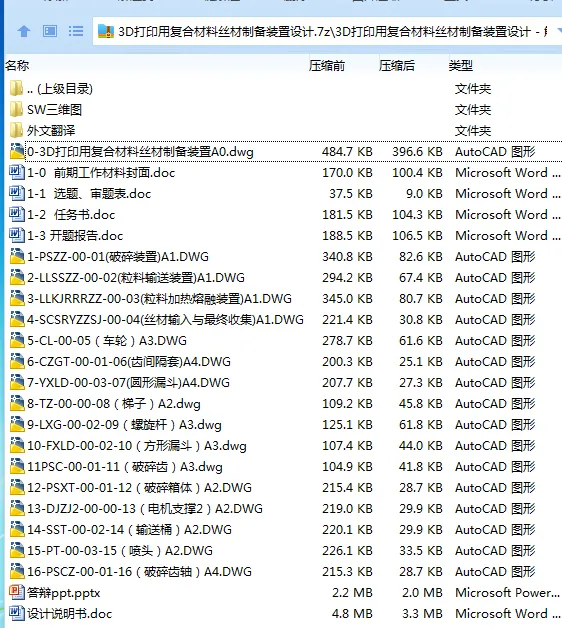Select file name 11PSC-00-01-11（破碎齿）A3.dwg
The width and height of the screenshot is (562, 628).
coord(125,467)
